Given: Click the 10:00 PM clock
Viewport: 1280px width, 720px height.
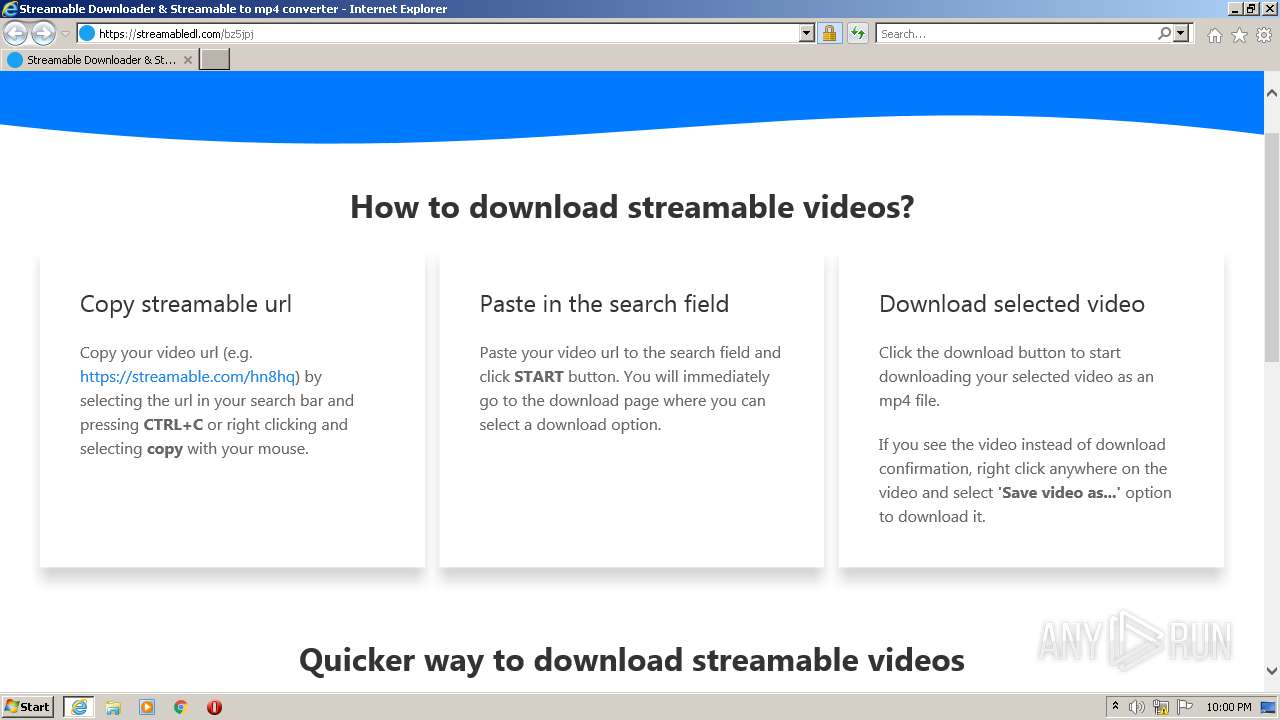Looking at the screenshot, I should pyautogui.click(x=1229, y=707).
